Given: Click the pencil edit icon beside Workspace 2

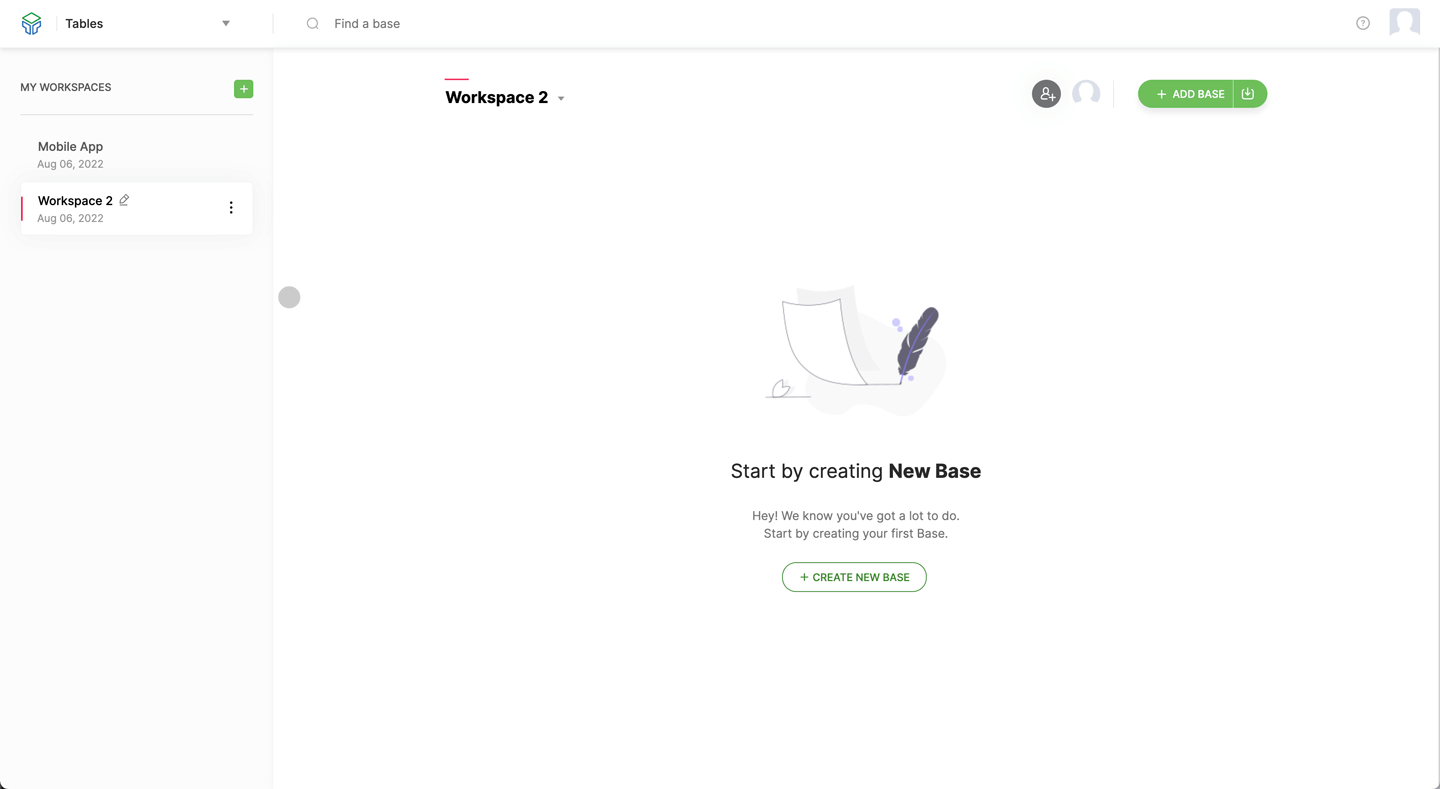Looking at the screenshot, I should [x=124, y=200].
